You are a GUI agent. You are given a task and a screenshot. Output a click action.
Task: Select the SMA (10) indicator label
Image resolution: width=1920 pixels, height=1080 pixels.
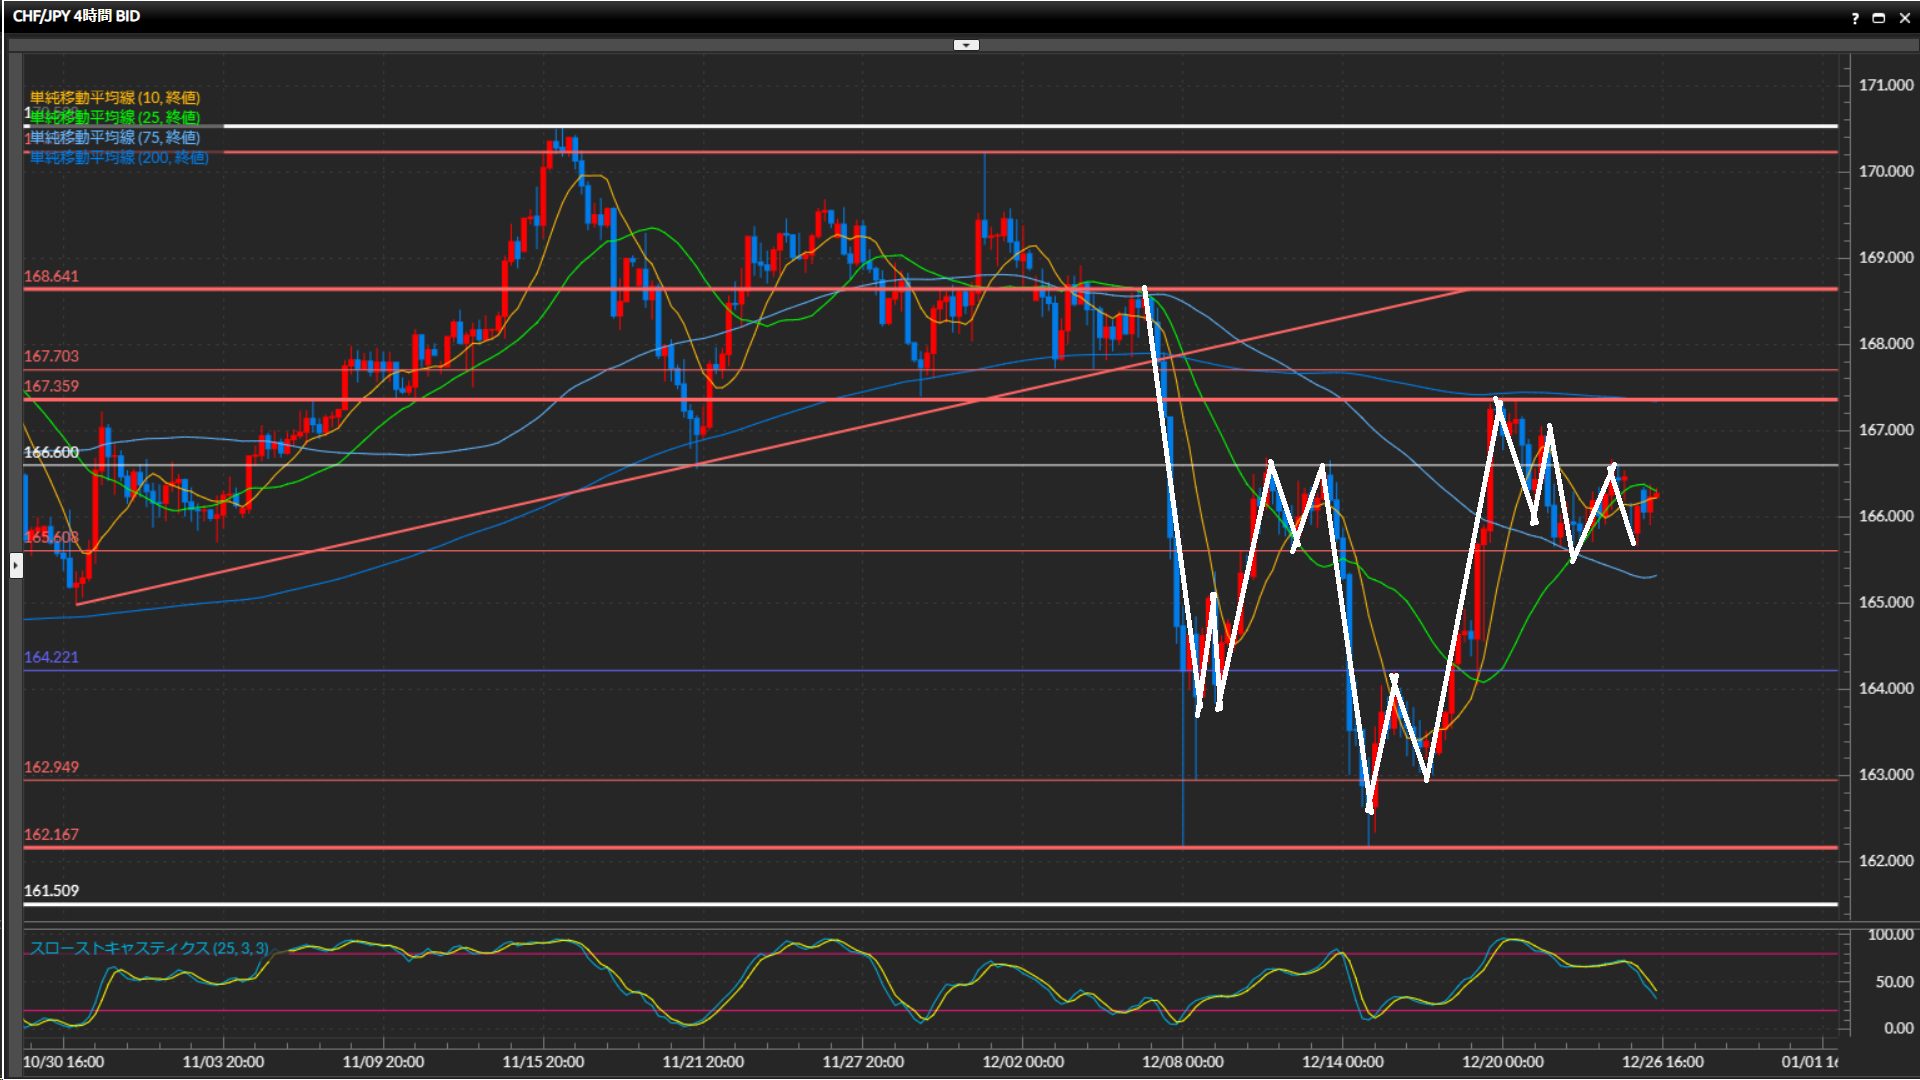point(114,97)
